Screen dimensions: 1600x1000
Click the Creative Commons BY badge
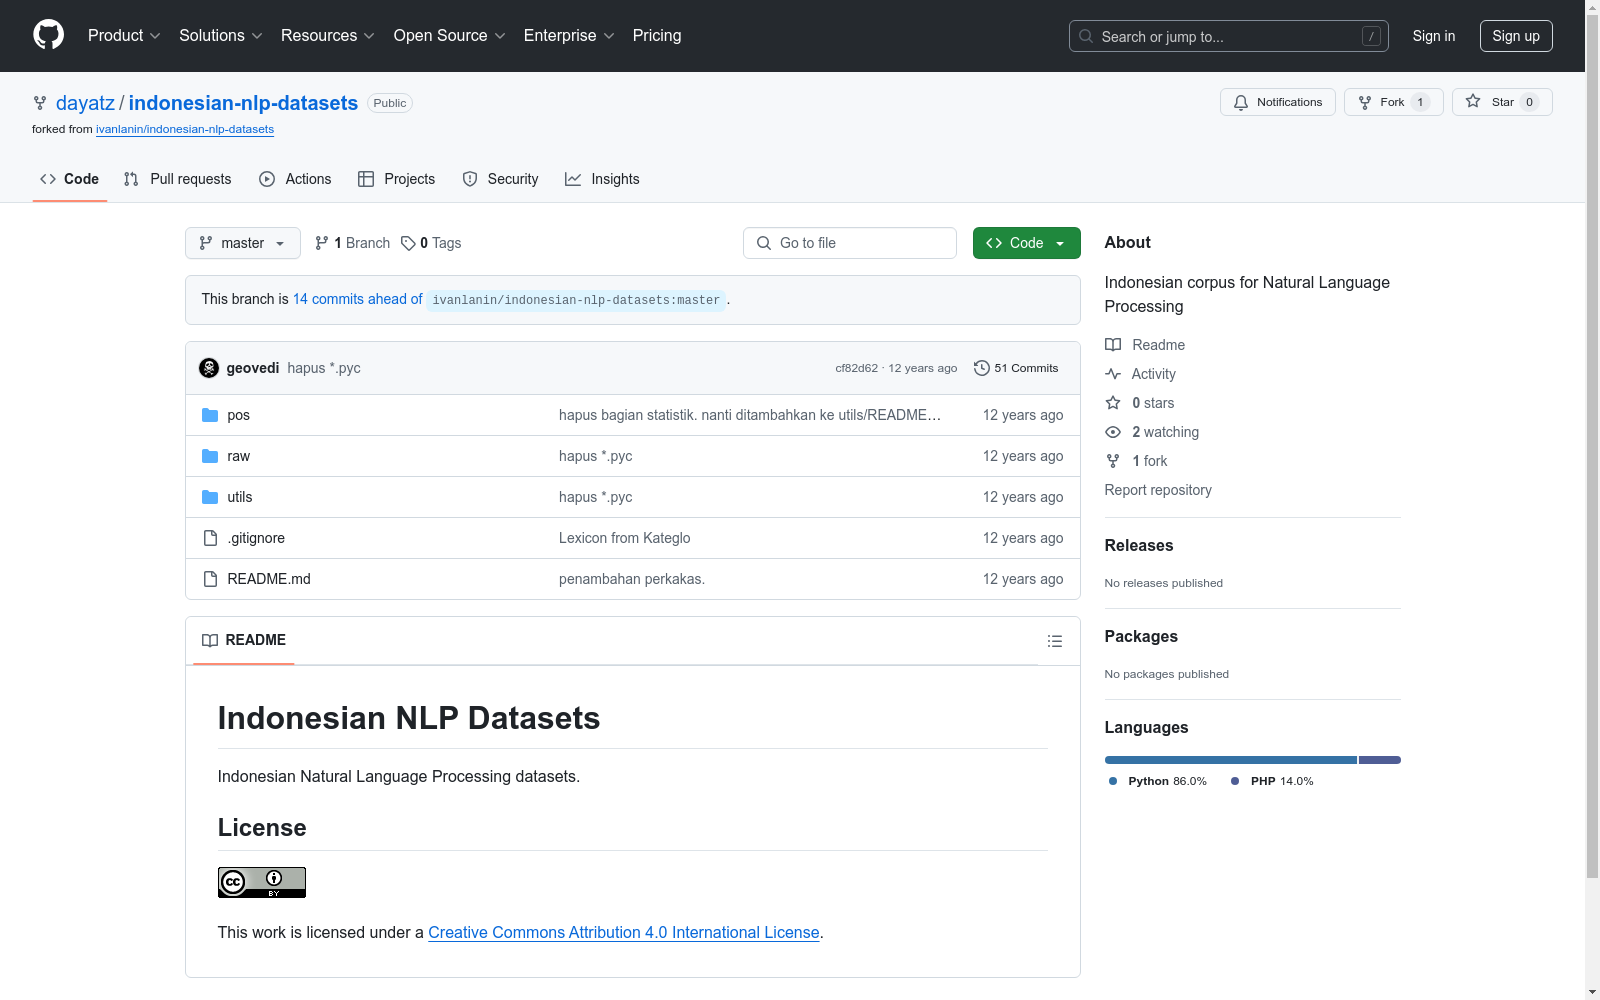tap(262, 882)
